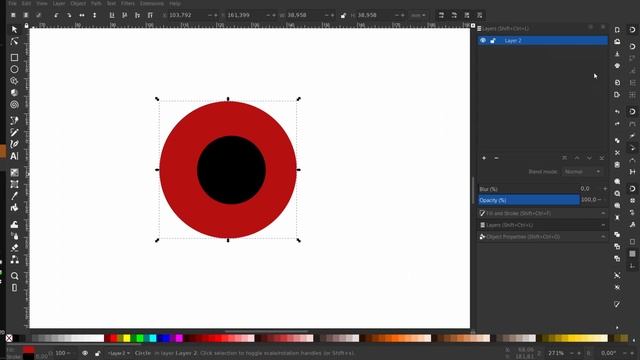640x360 pixels.
Task: Open the Layer menu
Action: 59,3
